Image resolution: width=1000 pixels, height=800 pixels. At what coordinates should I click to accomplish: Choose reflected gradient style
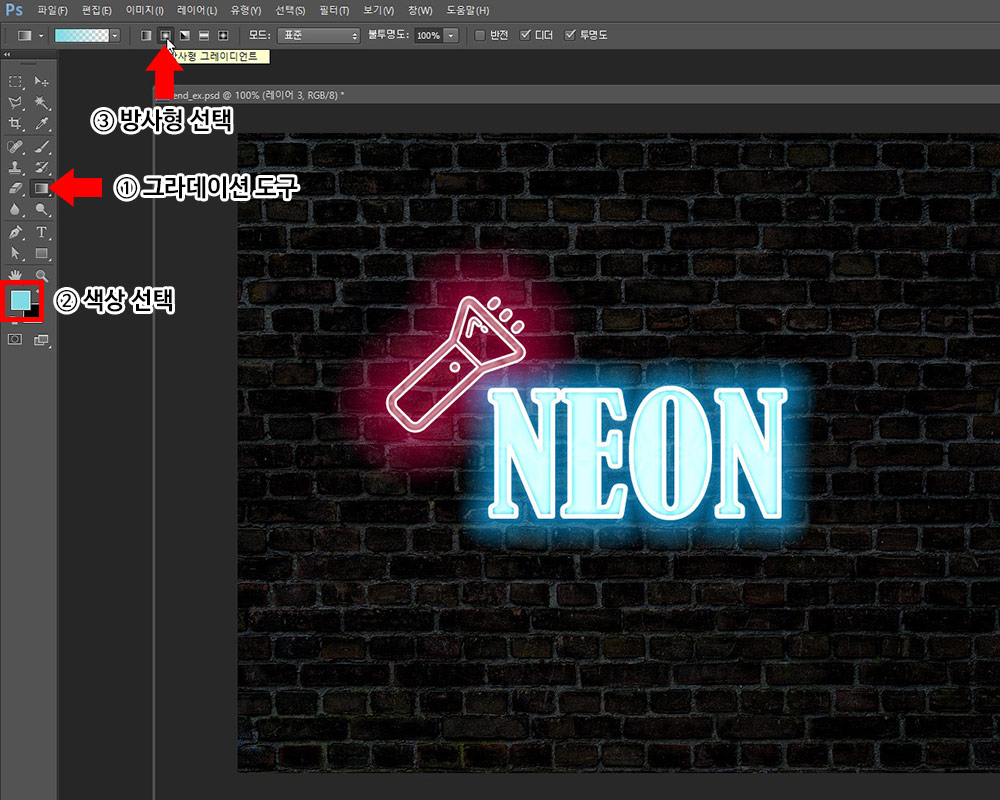pyautogui.click(x=203, y=36)
